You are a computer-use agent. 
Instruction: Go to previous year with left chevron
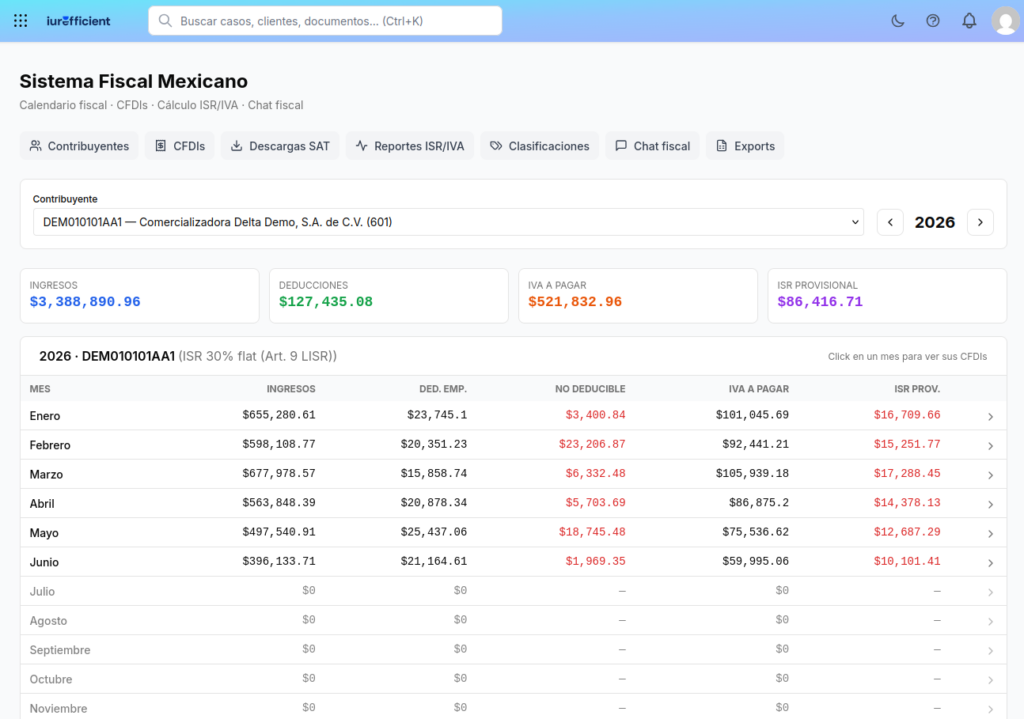pos(890,222)
